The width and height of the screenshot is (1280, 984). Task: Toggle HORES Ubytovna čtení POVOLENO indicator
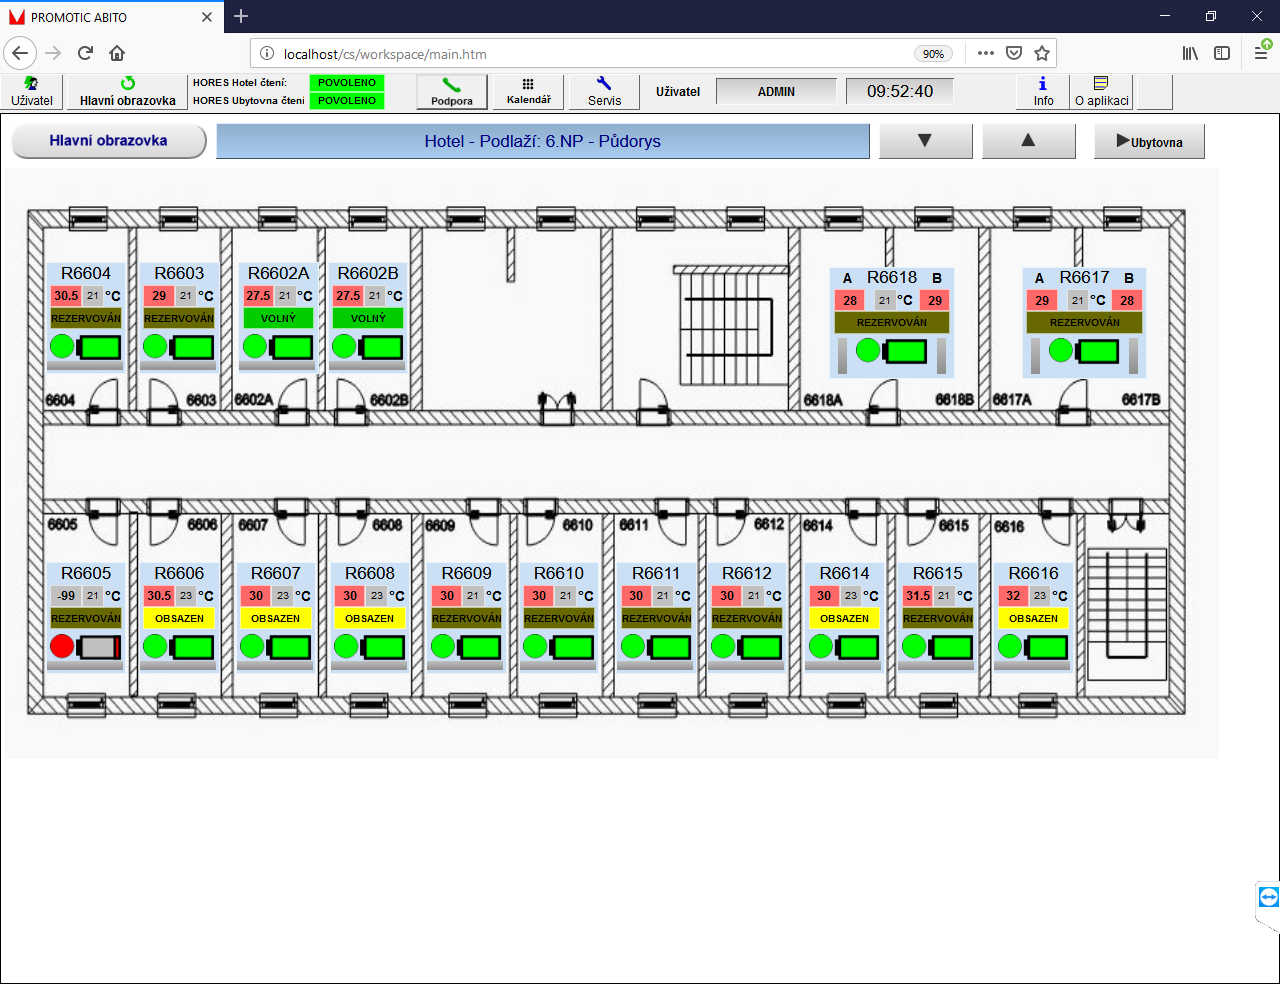pyautogui.click(x=347, y=101)
